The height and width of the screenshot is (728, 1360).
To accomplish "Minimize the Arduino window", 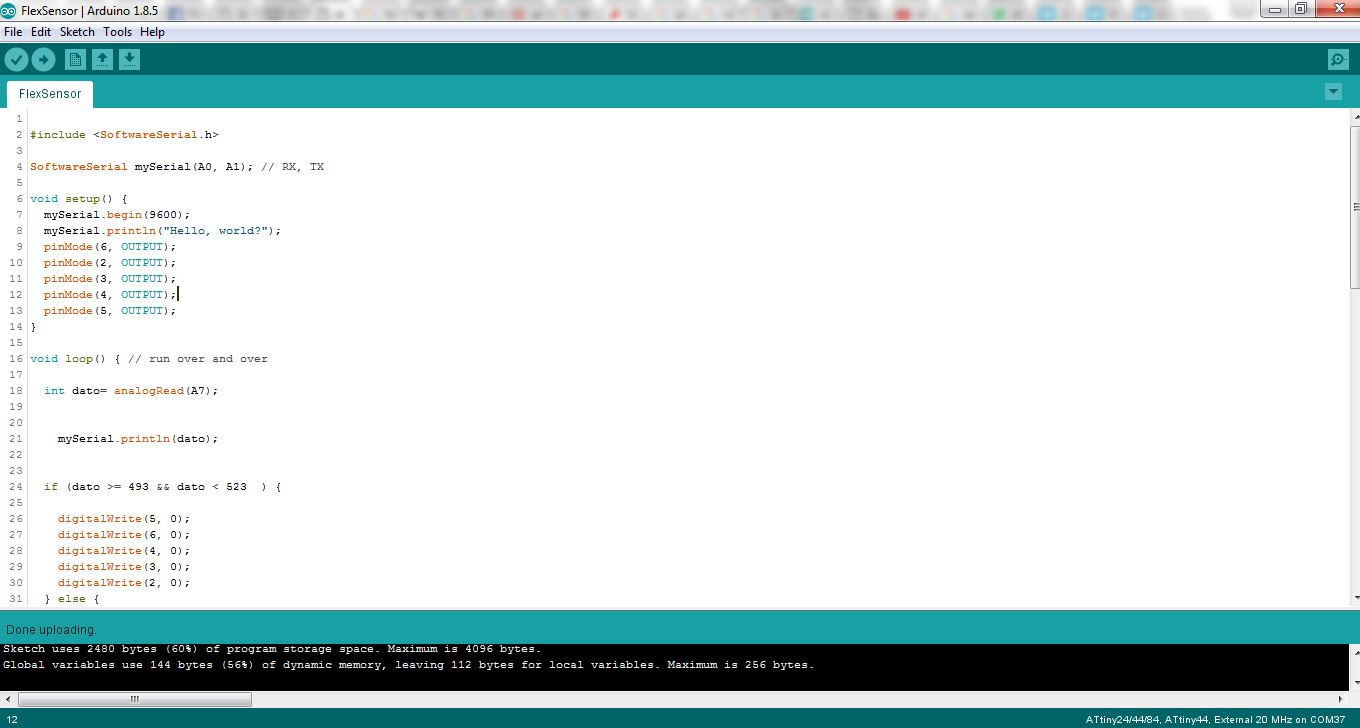I will pyautogui.click(x=1273, y=9).
